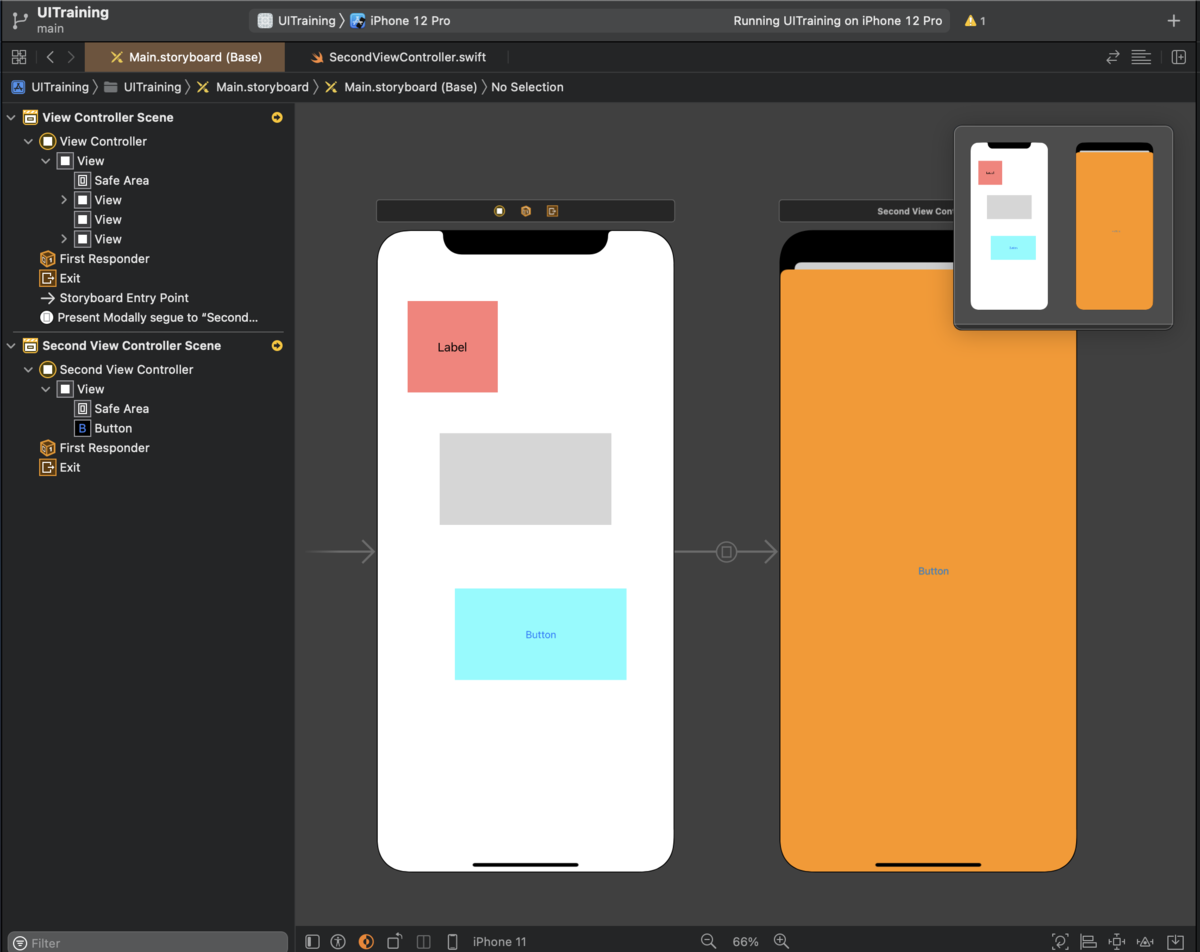Collapse View under Second View Controller
The height and width of the screenshot is (952, 1200).
coord(46,389)
